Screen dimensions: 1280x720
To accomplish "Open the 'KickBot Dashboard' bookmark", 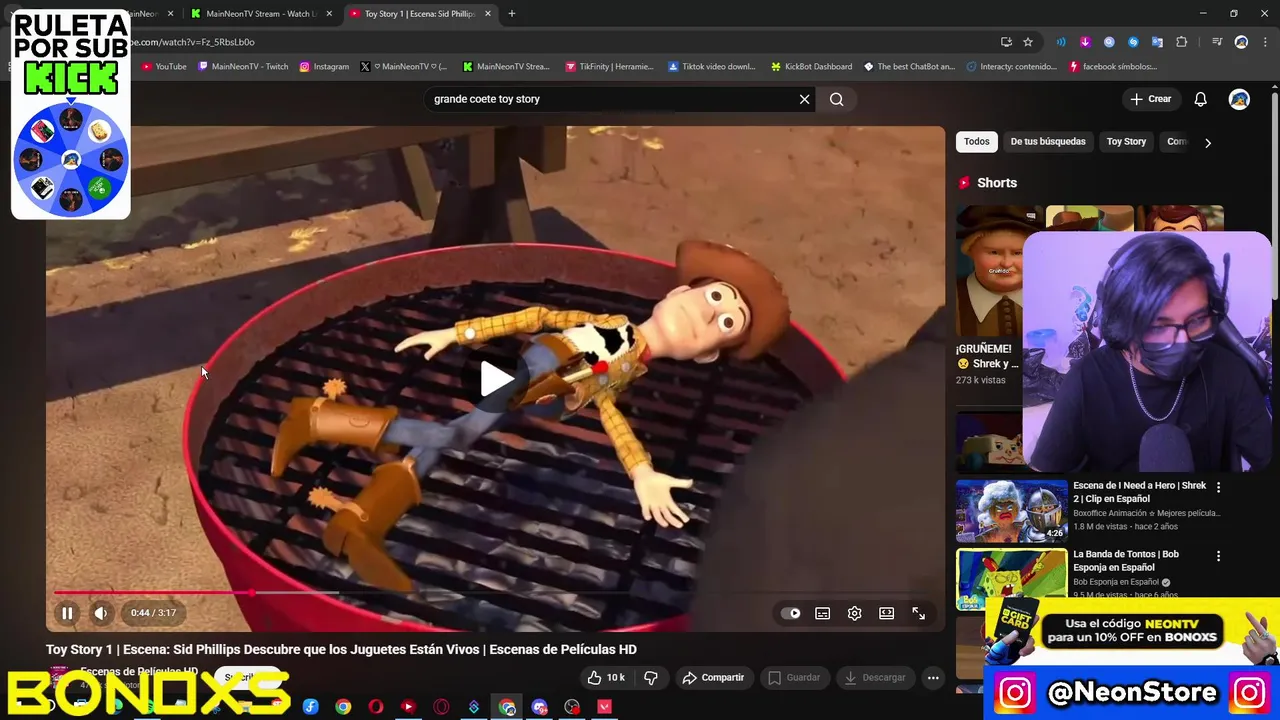I will pos(811,67).
